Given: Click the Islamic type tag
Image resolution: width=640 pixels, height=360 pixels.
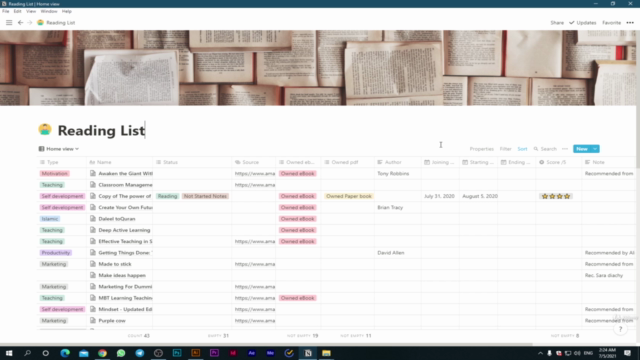Looking at the screenshot, I should pyautogui.click(x=49, y=219).
